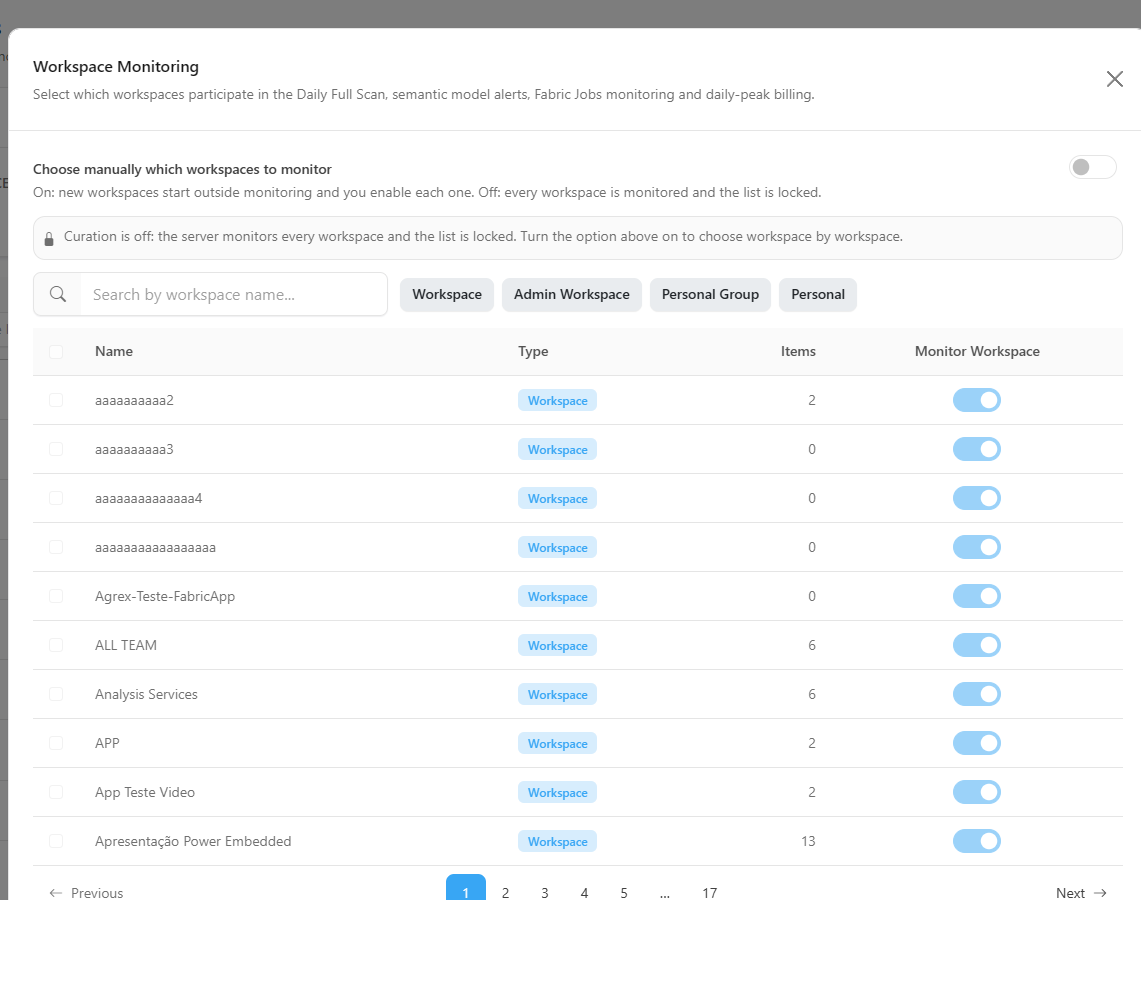This screenshot has height=994, width=1141.
Task: Jump to page 4
Action: [584, 893]
